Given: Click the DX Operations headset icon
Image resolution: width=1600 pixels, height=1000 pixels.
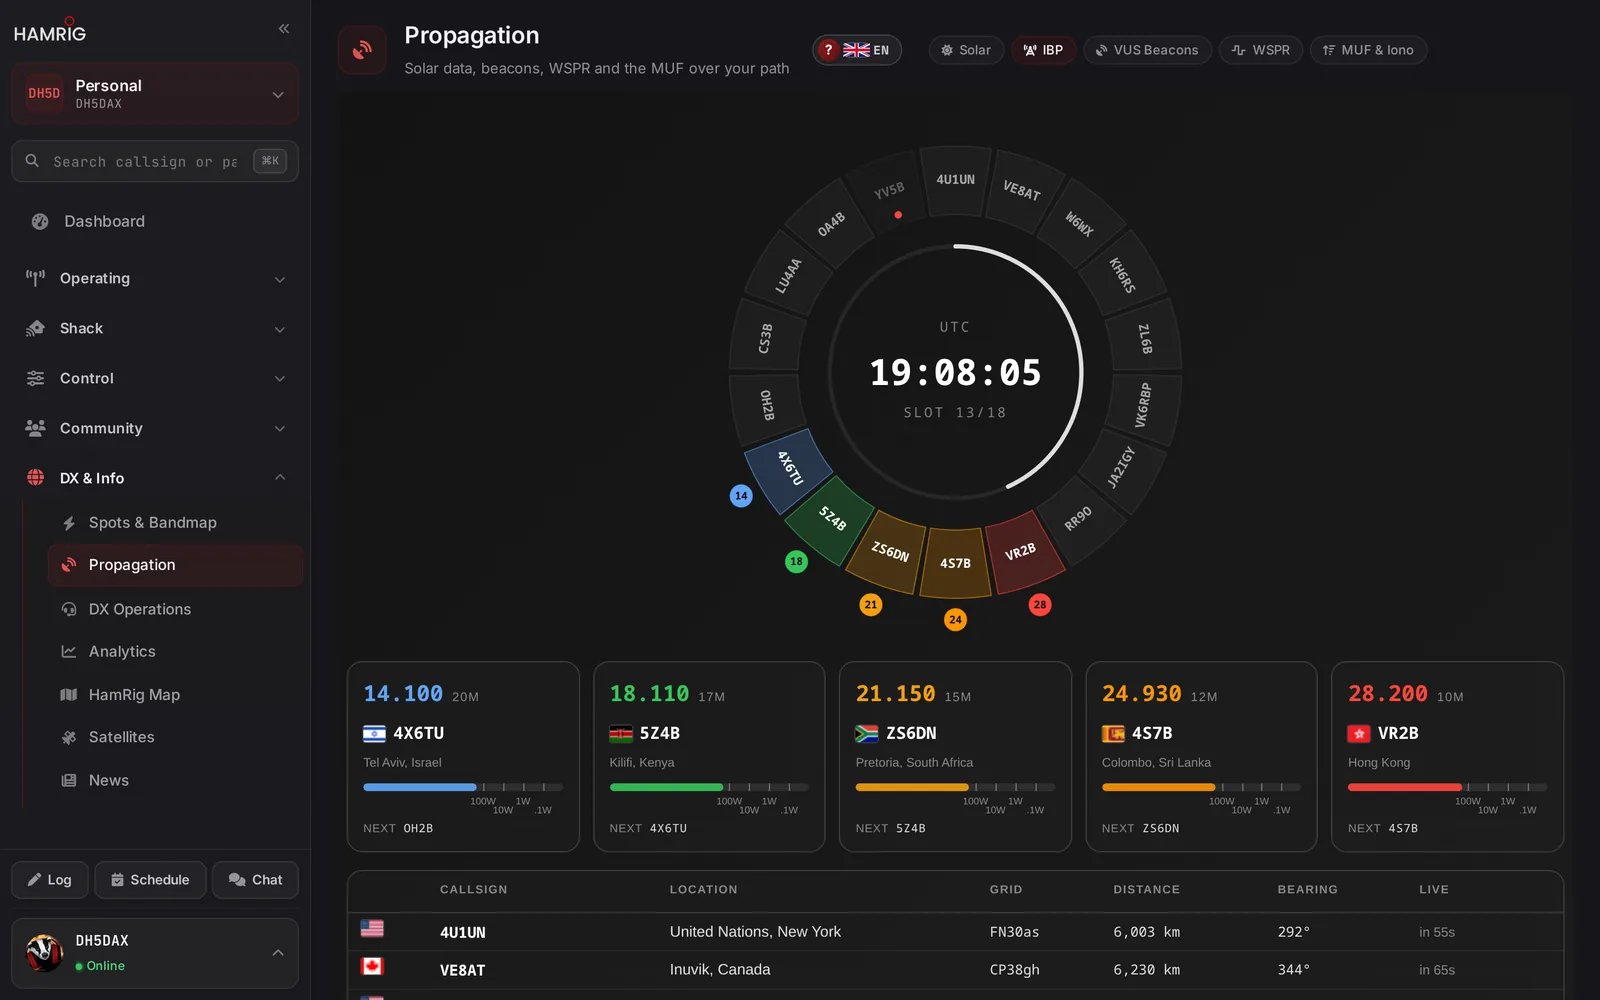Looking at the screenshot, I should [x=69, y=609].
